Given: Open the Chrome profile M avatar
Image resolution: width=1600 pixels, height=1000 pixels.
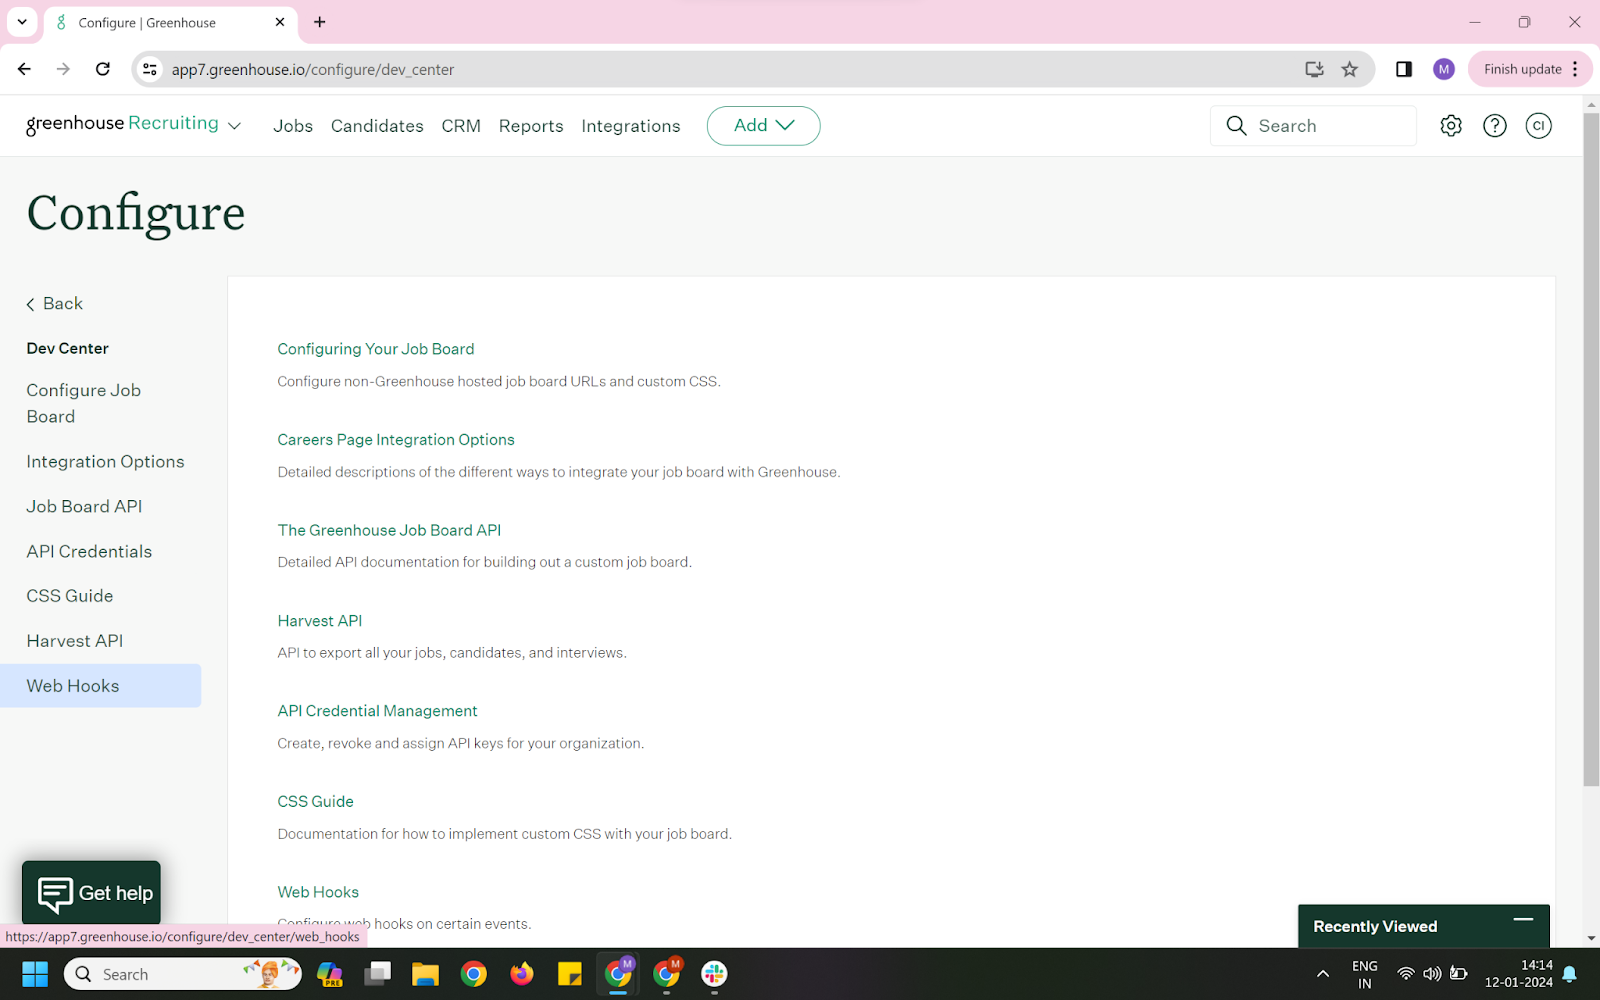Looking at the screenshot, I should click(1443, 69).
